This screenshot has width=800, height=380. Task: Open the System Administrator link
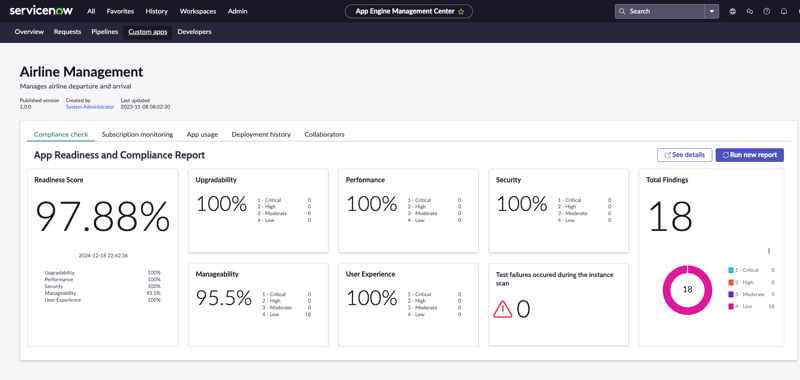[x=90, y=107]
